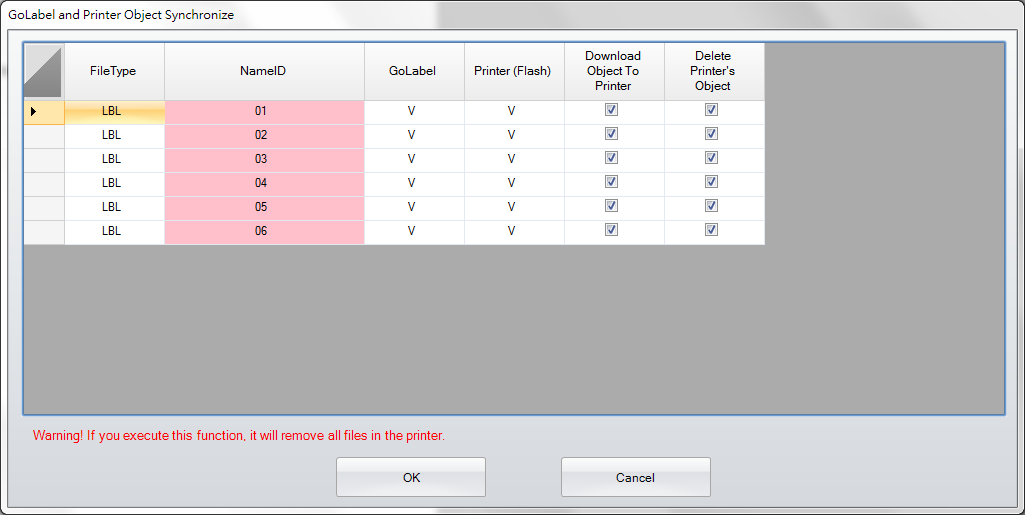
Task: Click the Printer (Flash) V cell in row 04
Action: 514,184
